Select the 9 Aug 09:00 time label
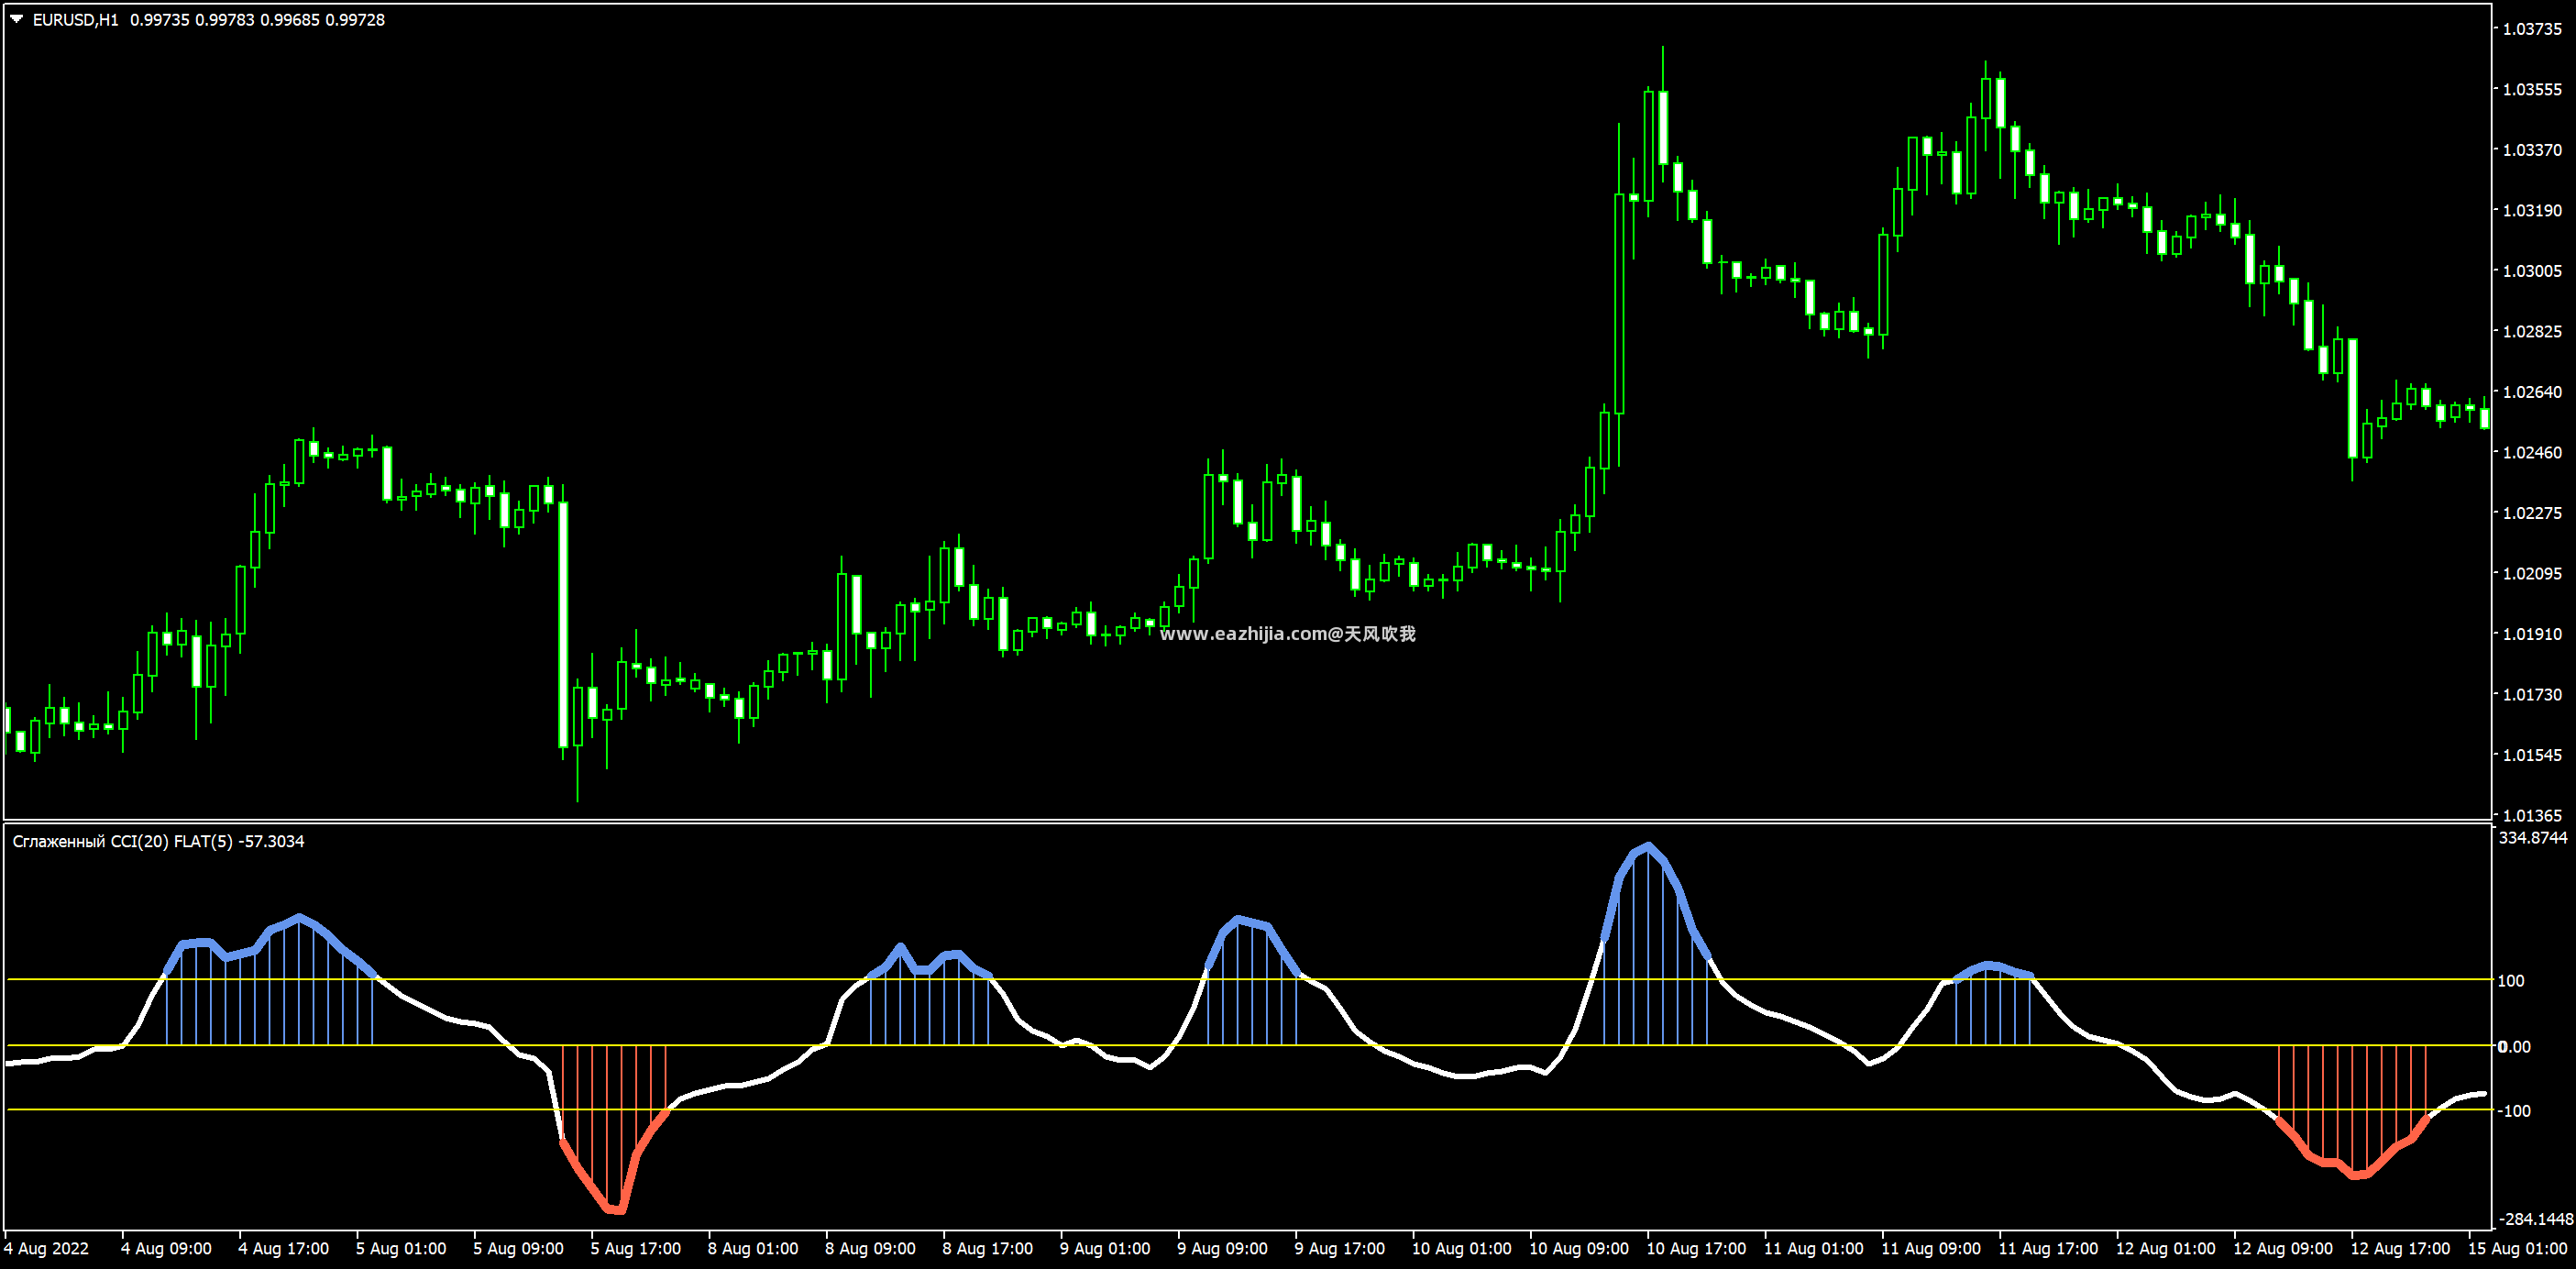Image resolution: width=2576 pixels, height=1269 pixels. tap(1222, 1248)
